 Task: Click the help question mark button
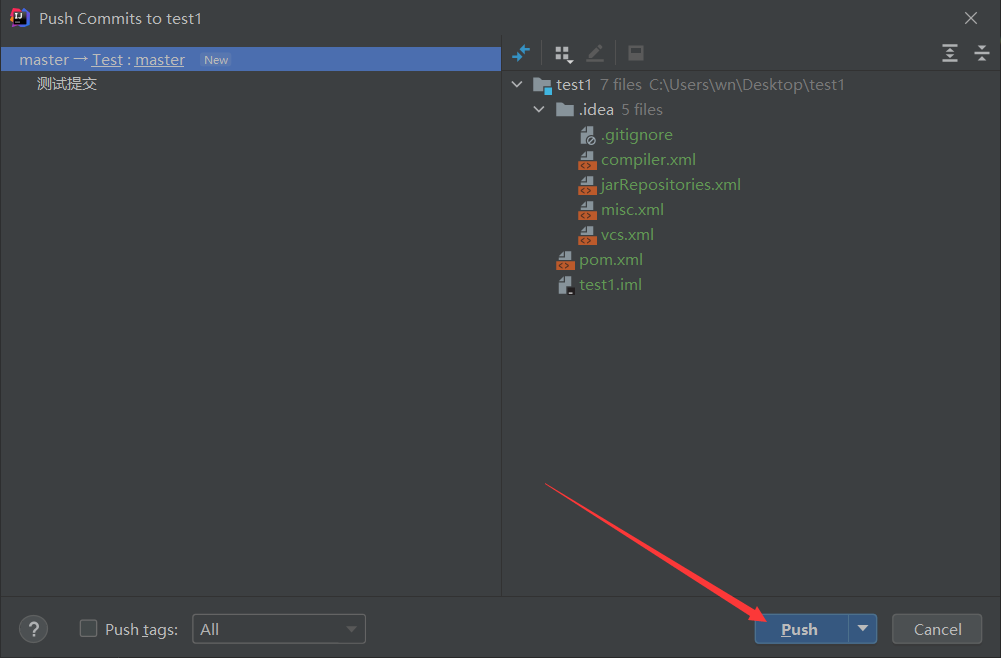34,629
